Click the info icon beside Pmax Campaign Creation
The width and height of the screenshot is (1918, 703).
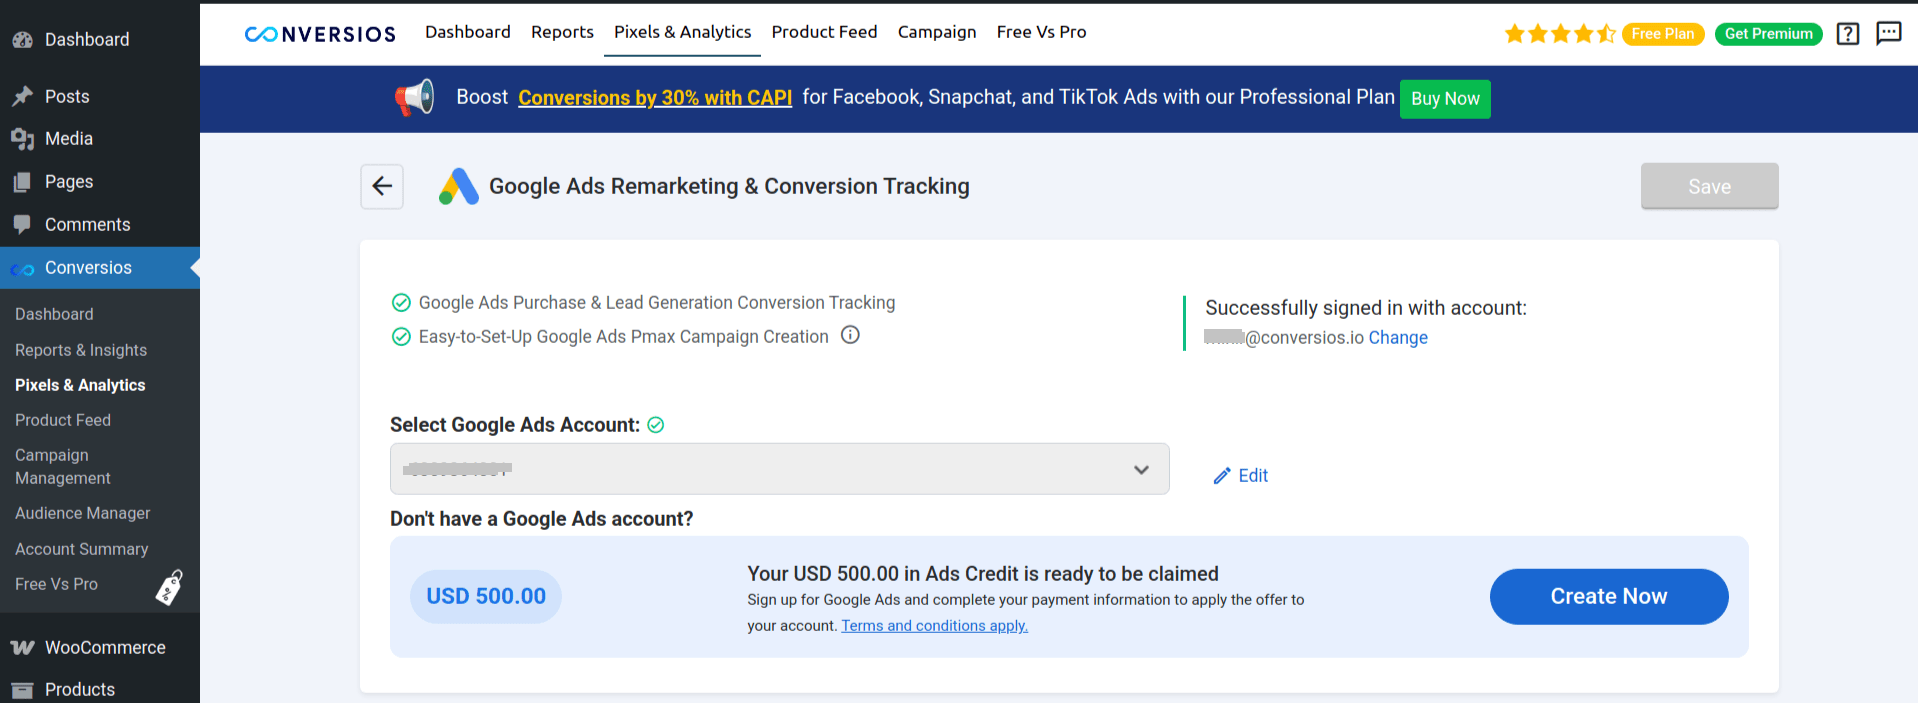tap(850, 335)
